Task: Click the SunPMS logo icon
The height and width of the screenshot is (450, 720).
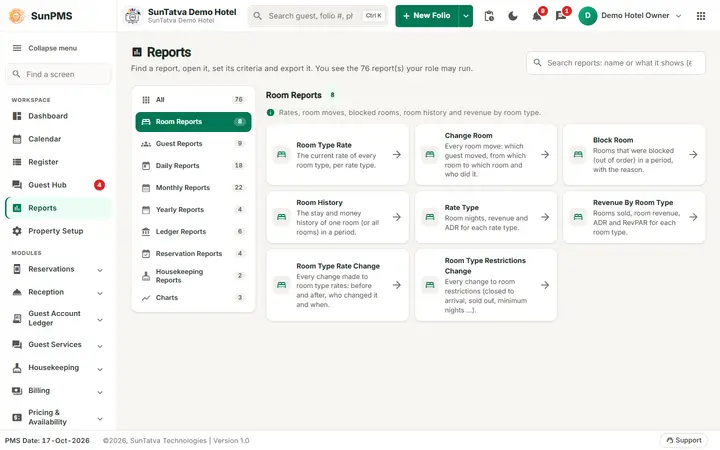Action: coord(17,16)
